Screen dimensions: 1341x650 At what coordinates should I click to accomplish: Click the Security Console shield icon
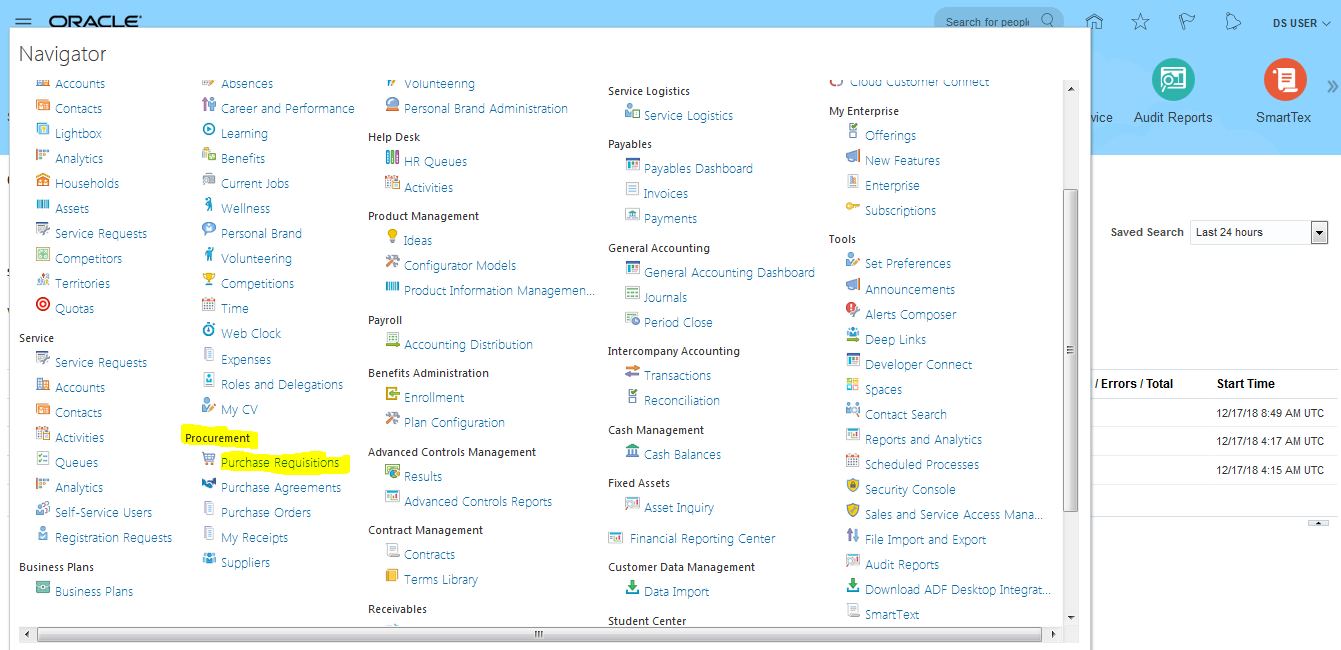coord(852,487)
